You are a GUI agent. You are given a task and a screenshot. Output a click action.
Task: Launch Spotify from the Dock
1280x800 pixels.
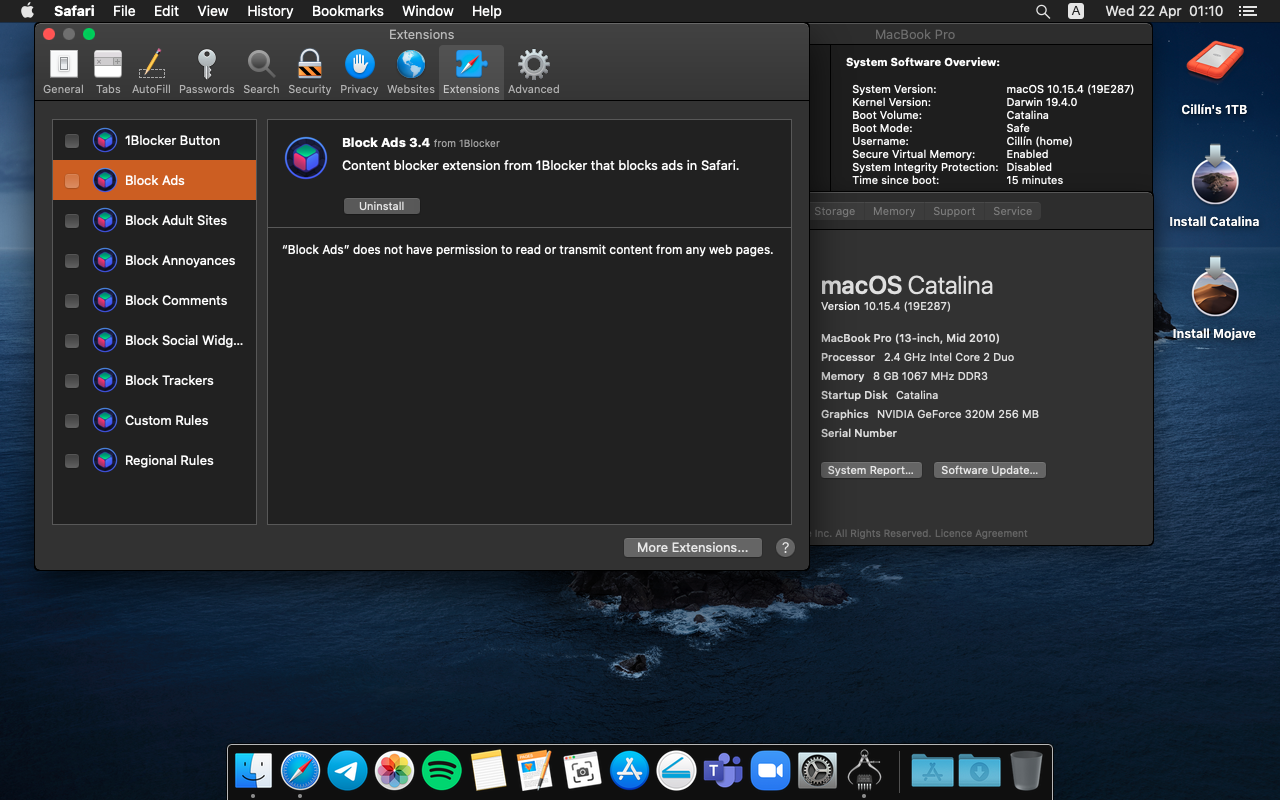[x=441, y=771]
